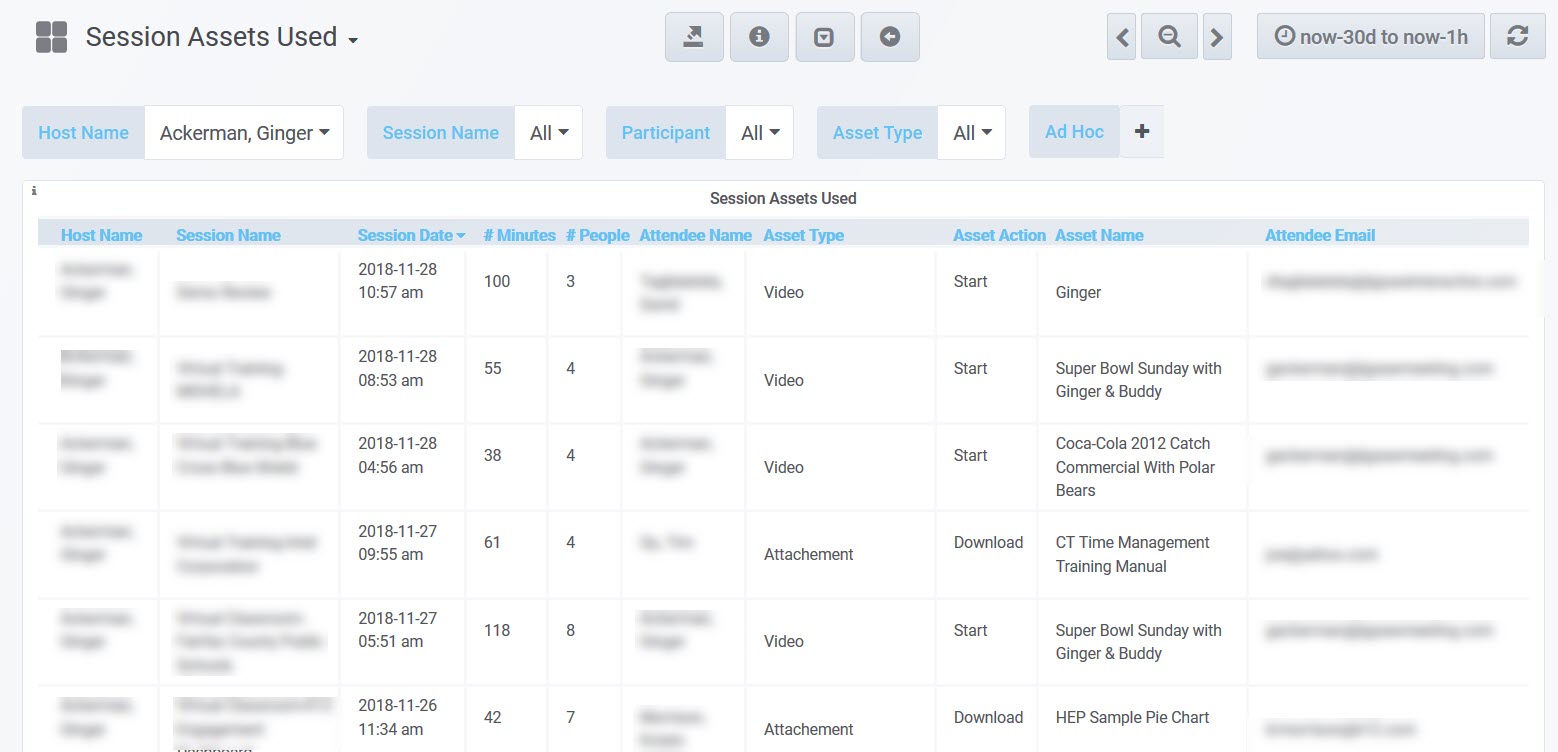
Task: Shift time range backward with left chevron
Action: point(1122,37)
